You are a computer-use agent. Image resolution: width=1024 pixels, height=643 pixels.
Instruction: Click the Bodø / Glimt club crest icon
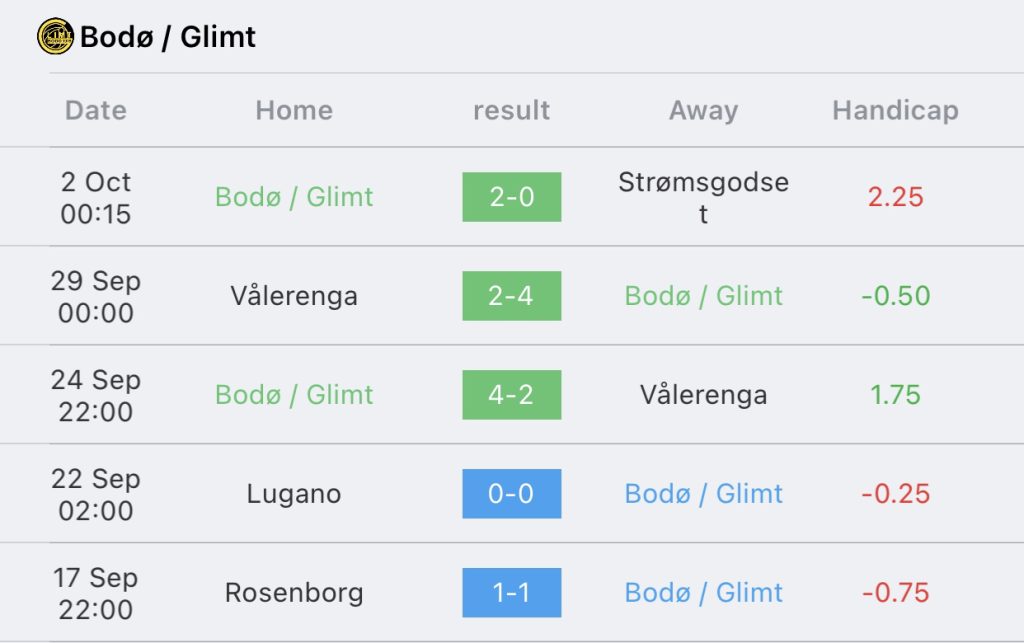coord(56,36)
